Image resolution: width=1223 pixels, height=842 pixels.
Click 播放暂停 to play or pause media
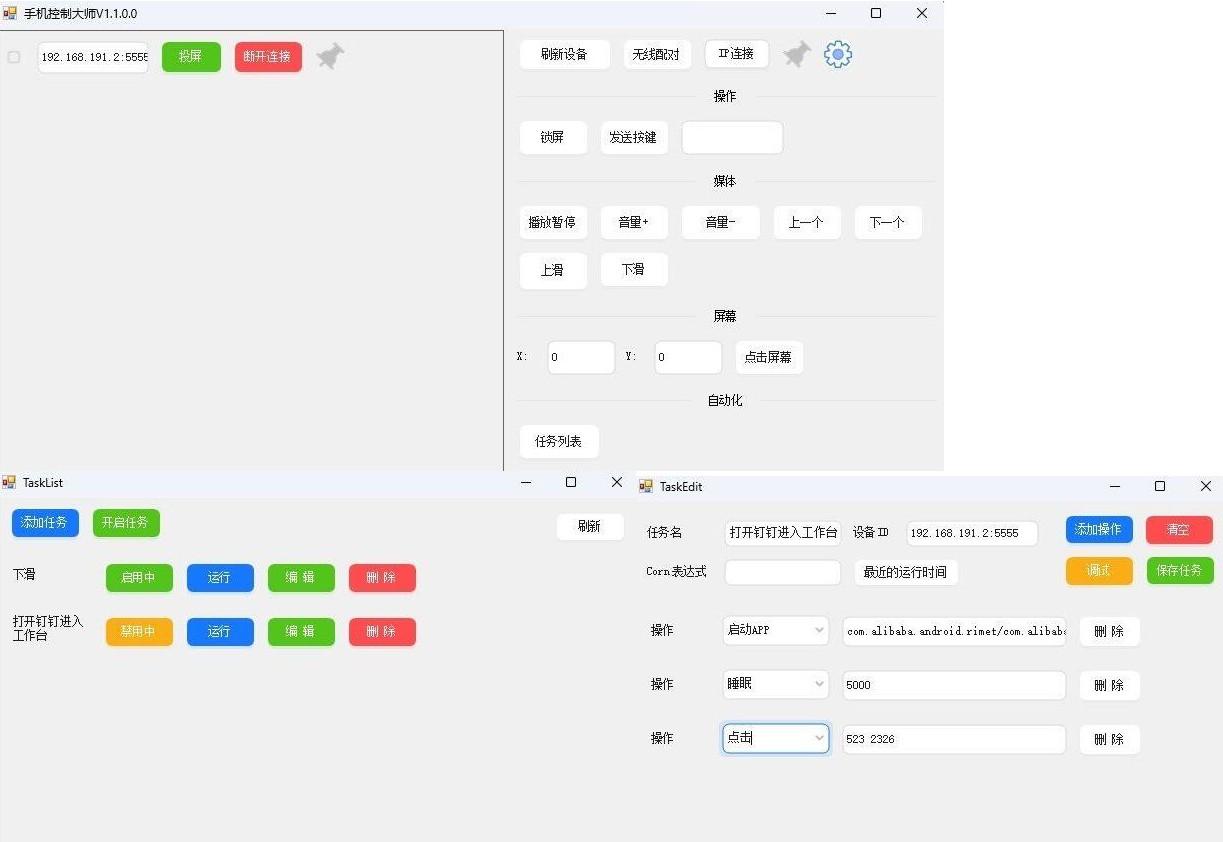coord(553,222)
